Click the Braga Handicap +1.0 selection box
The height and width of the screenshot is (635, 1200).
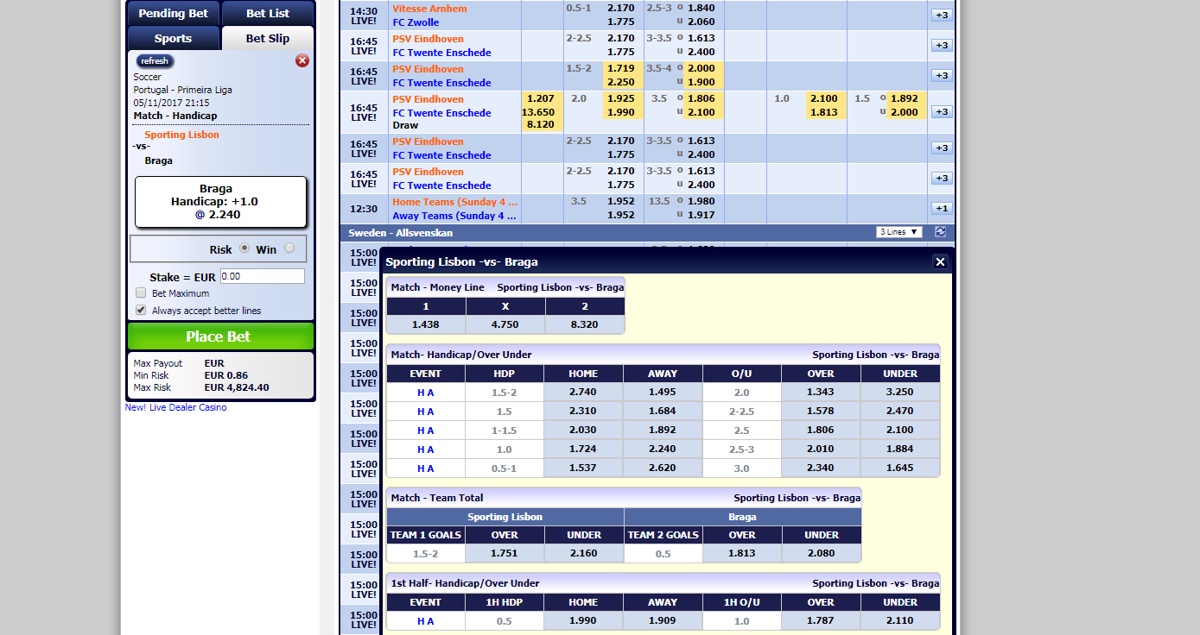(220, 202)
